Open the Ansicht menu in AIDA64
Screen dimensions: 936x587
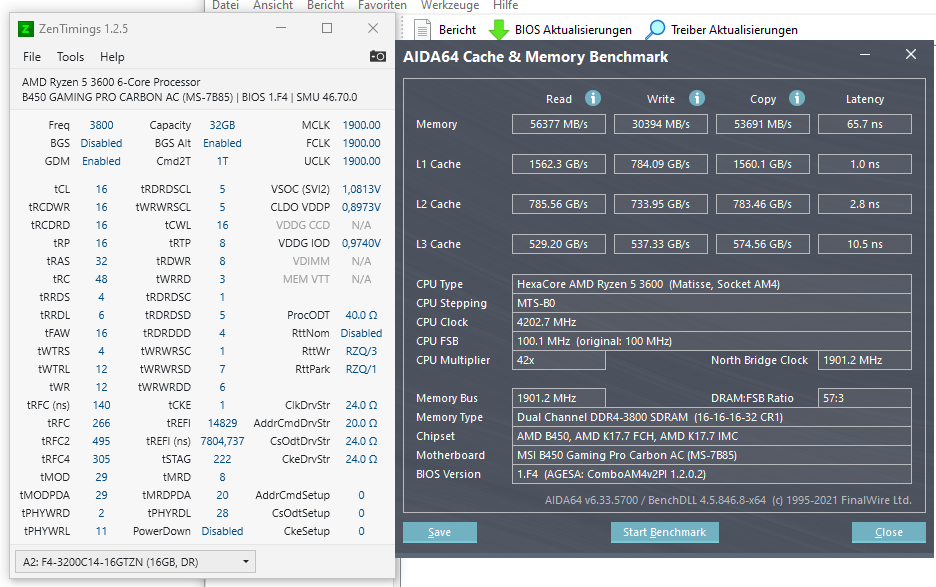click(273, 5)
